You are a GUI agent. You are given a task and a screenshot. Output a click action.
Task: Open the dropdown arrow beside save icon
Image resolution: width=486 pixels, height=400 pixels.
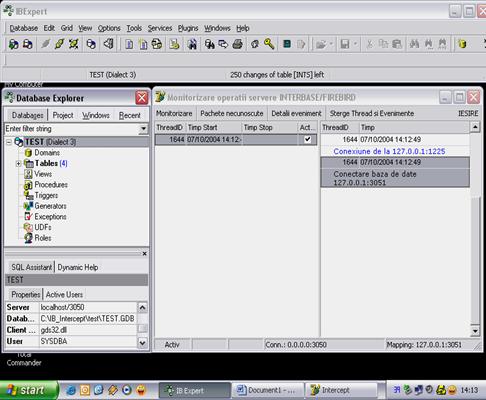(x=355, y=44)
